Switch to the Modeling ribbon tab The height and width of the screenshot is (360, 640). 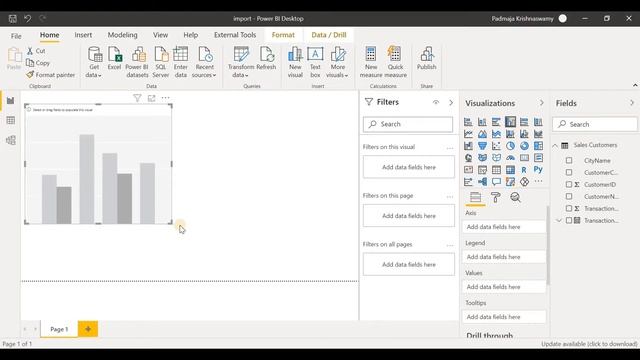122,35
